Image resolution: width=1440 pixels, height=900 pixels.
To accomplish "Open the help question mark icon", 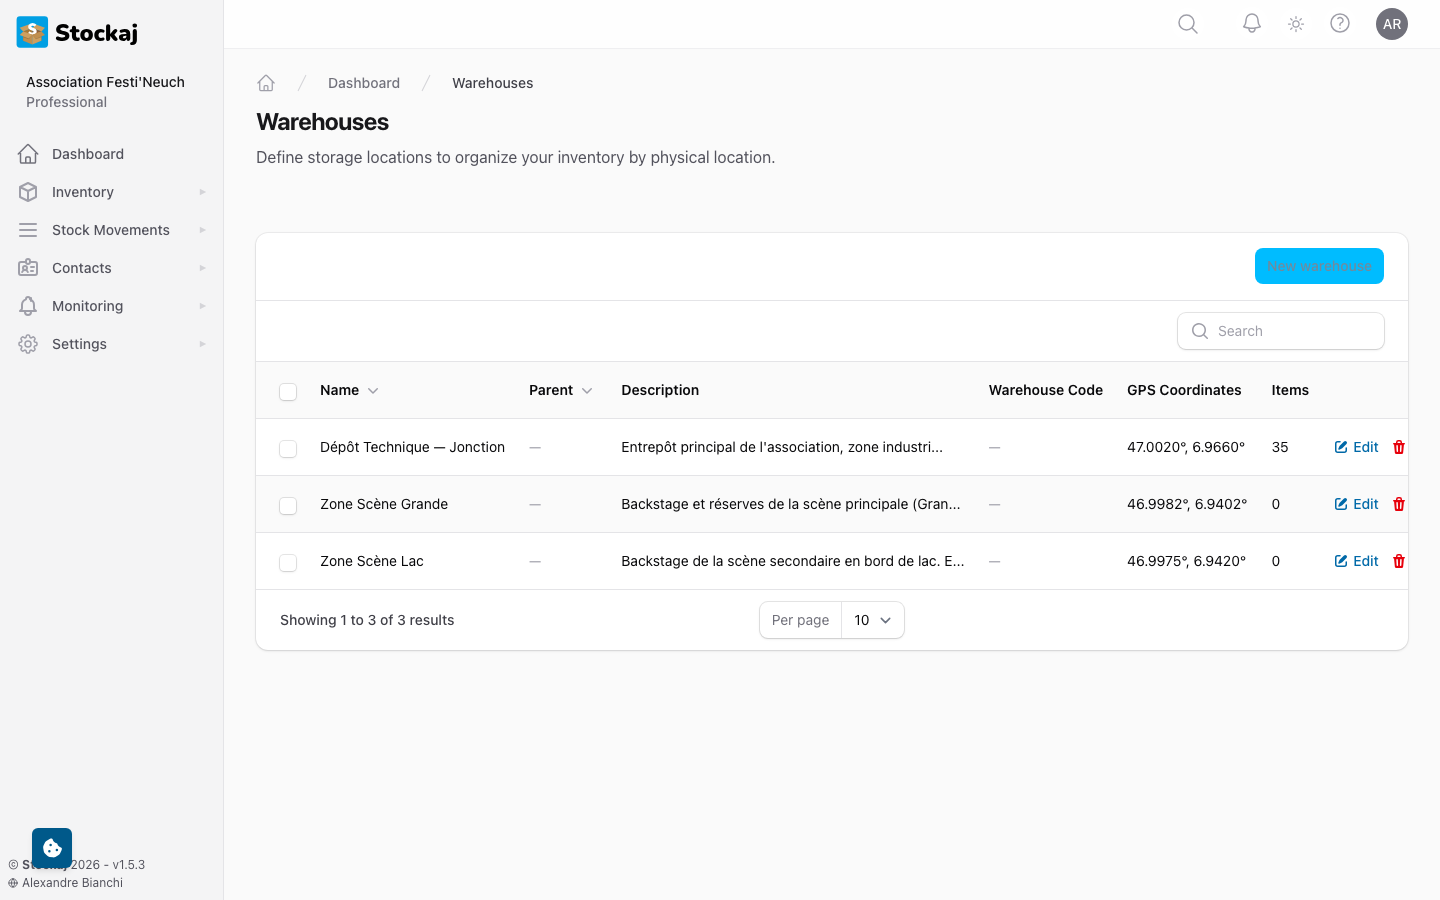I will coord(1340,24).
